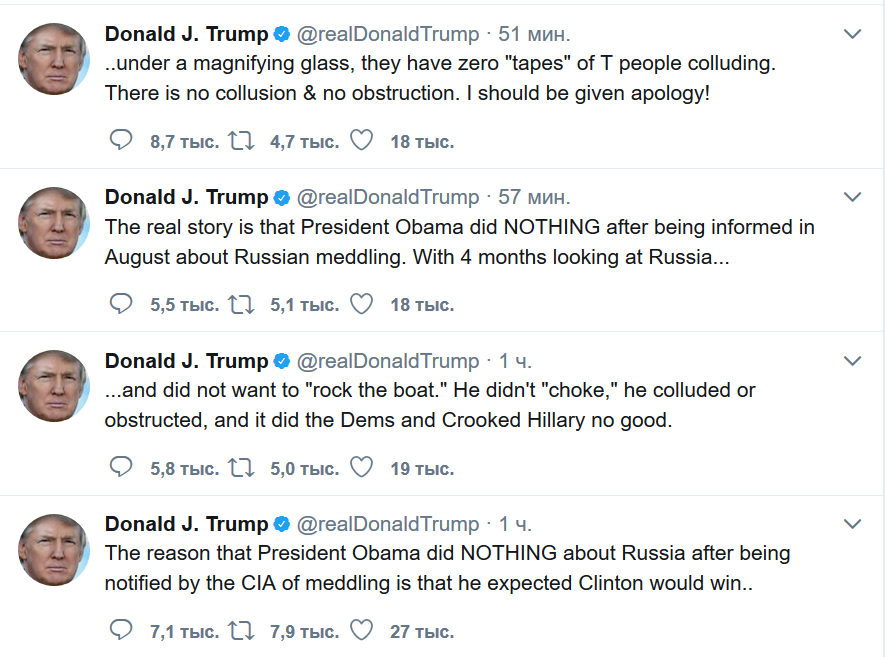
Task: Open the '57 мин.' timestamp link
Action: (x=534, y=197)
